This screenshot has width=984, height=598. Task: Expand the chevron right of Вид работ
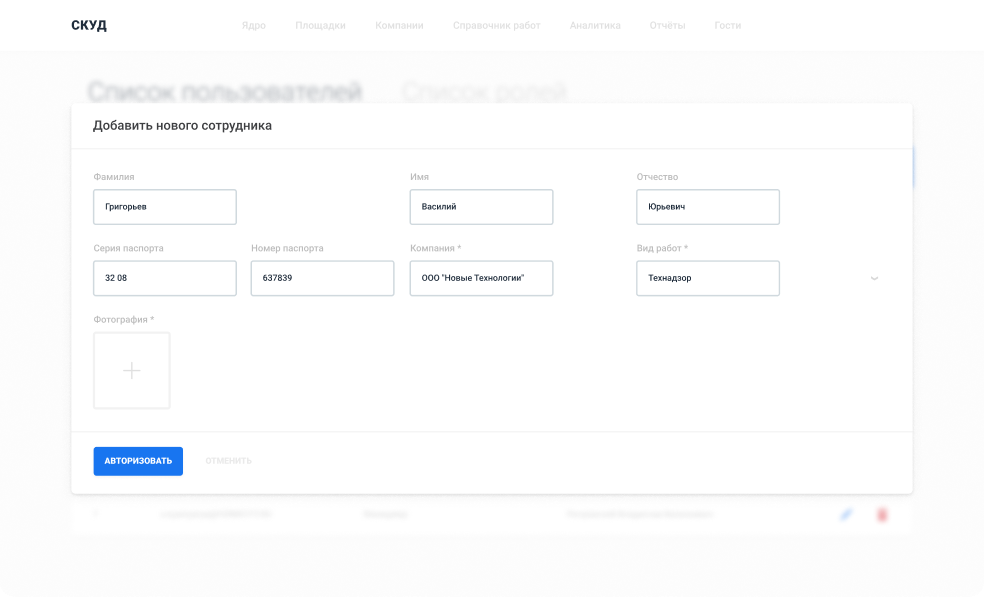pos(874,278)
